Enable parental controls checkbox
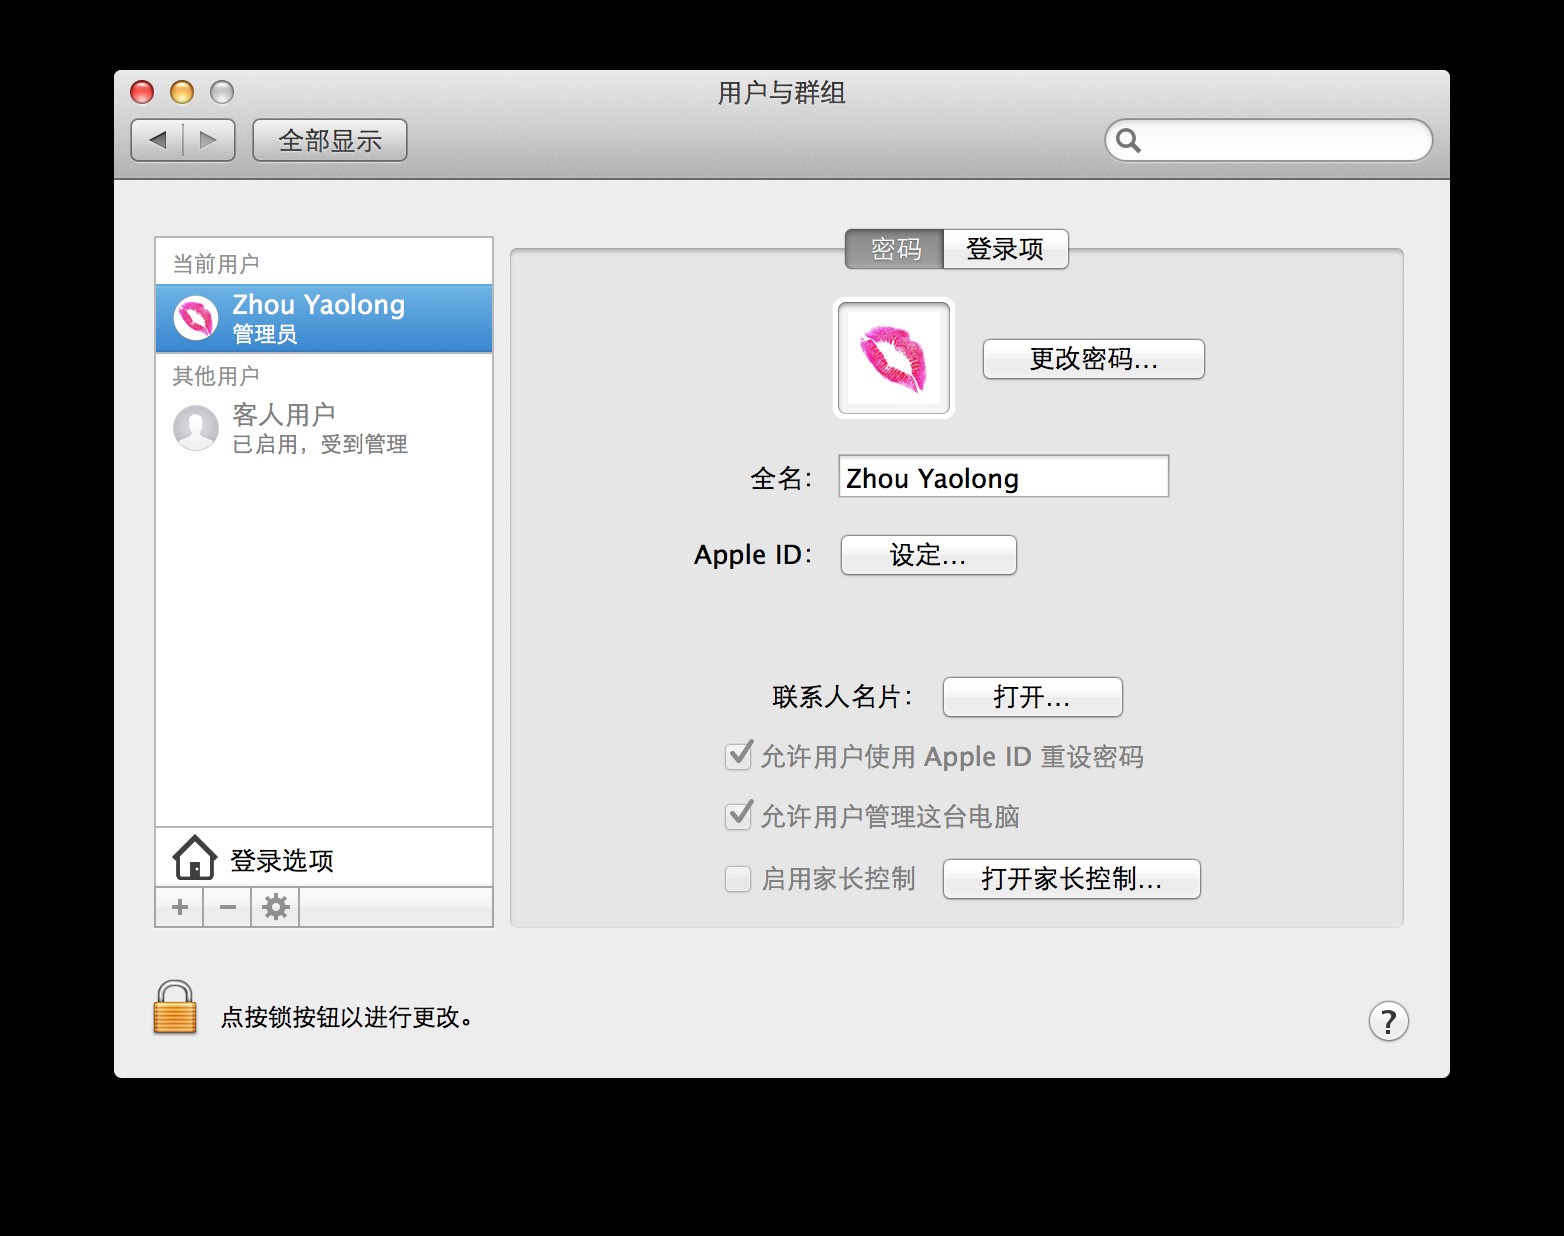This screenshot has width=1564, height=1236. (x=738, y=879)
